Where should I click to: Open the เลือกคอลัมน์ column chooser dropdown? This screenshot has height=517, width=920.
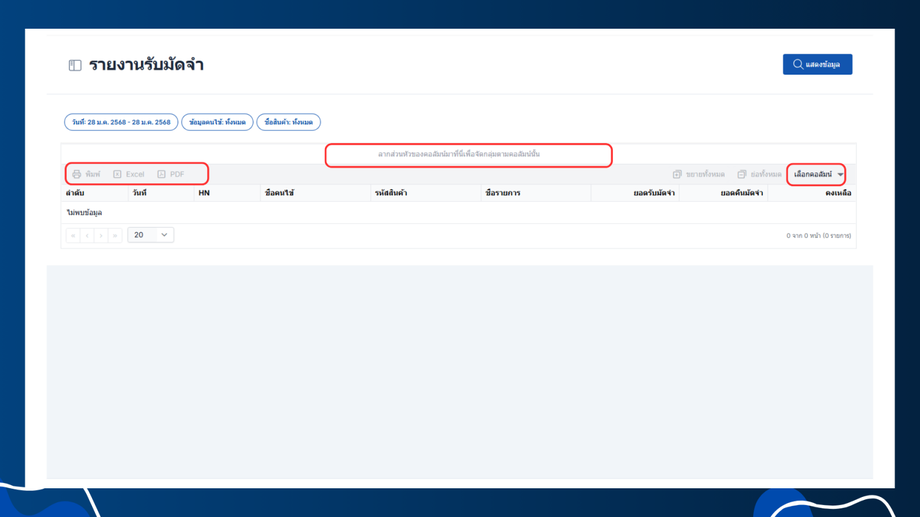(816, 174)
